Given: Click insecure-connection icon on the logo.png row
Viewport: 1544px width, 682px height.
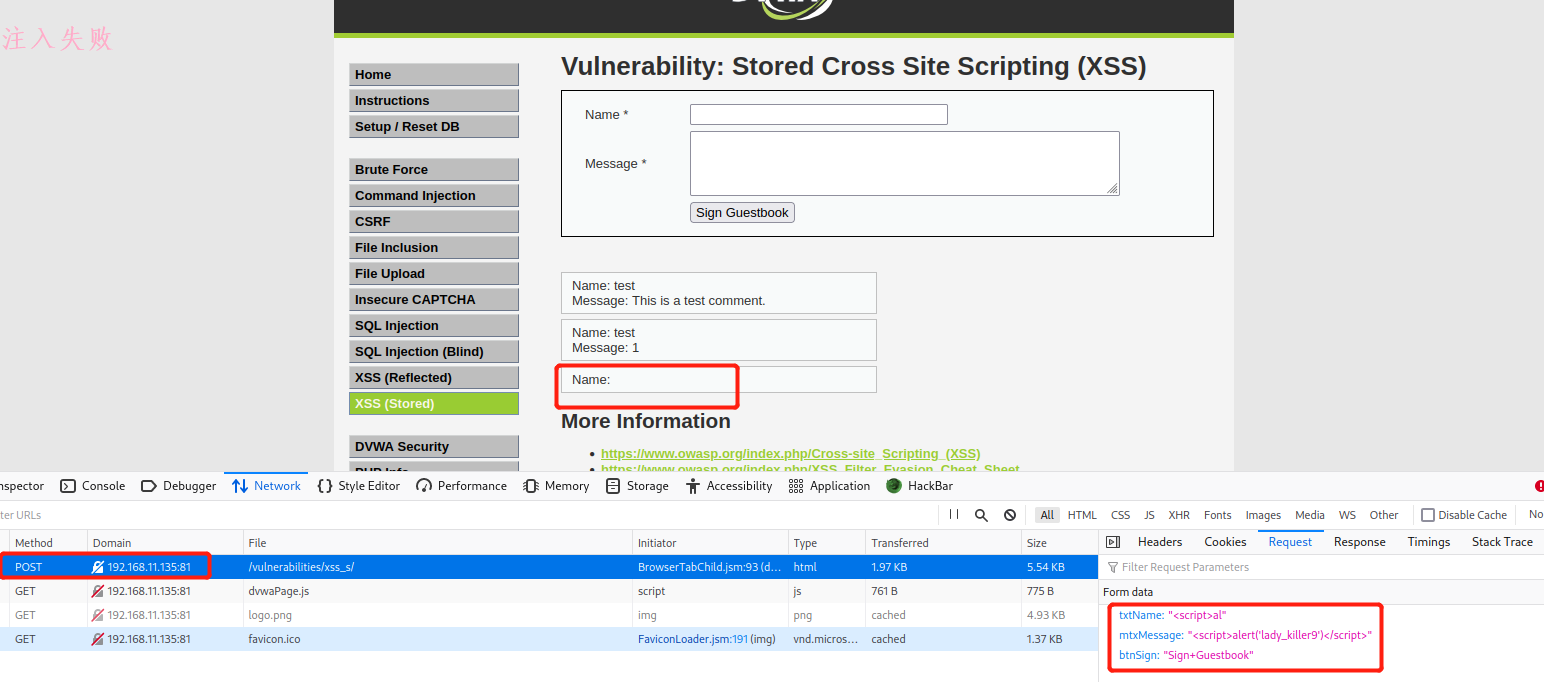Looking at the screenshot, I should point(98,615).
